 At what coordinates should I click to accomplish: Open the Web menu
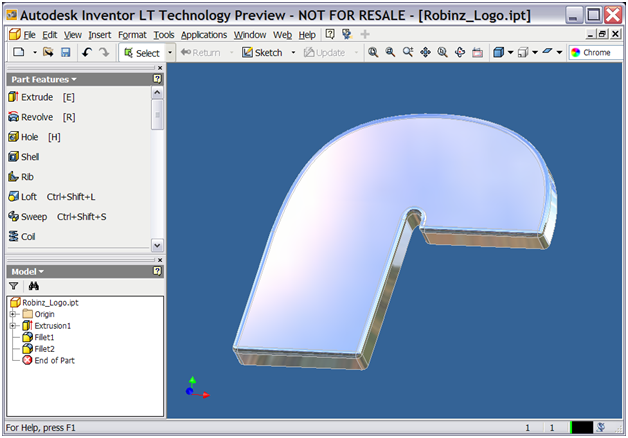(x=282, y=35)
